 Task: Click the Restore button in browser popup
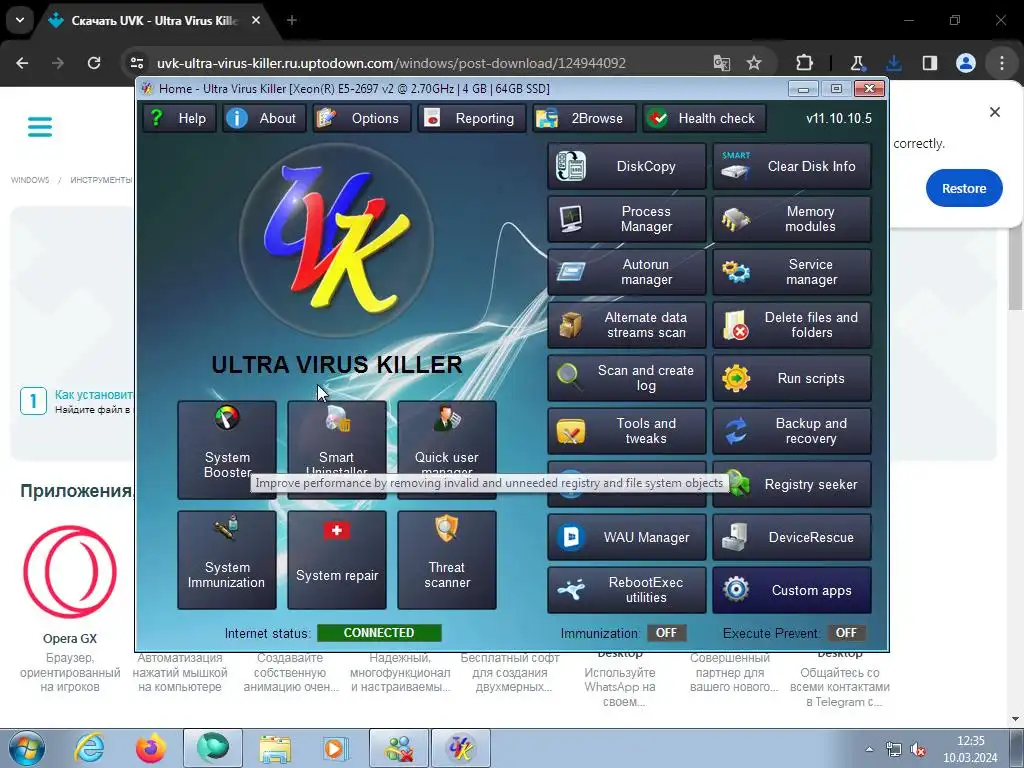964,188
